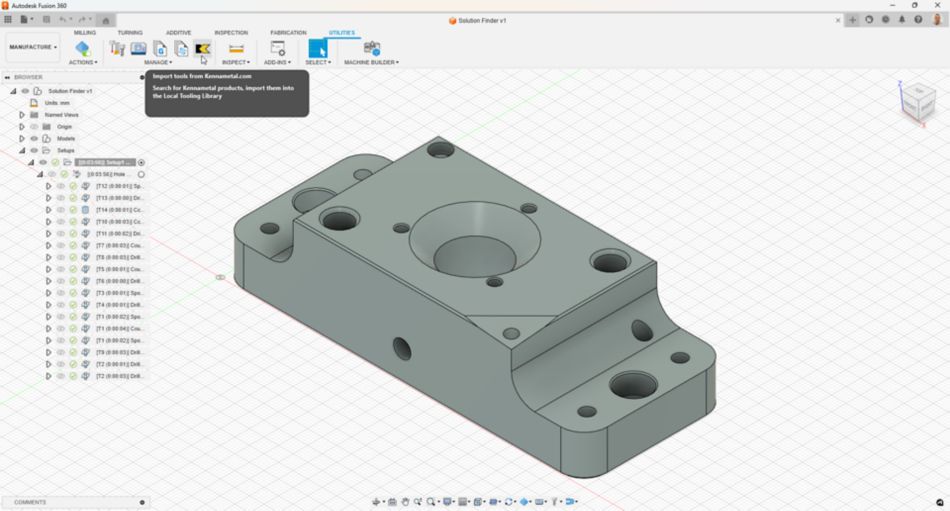This screenshot has height=511, width=950.
Task: Expand the T13 operation row
Action: 48,198
